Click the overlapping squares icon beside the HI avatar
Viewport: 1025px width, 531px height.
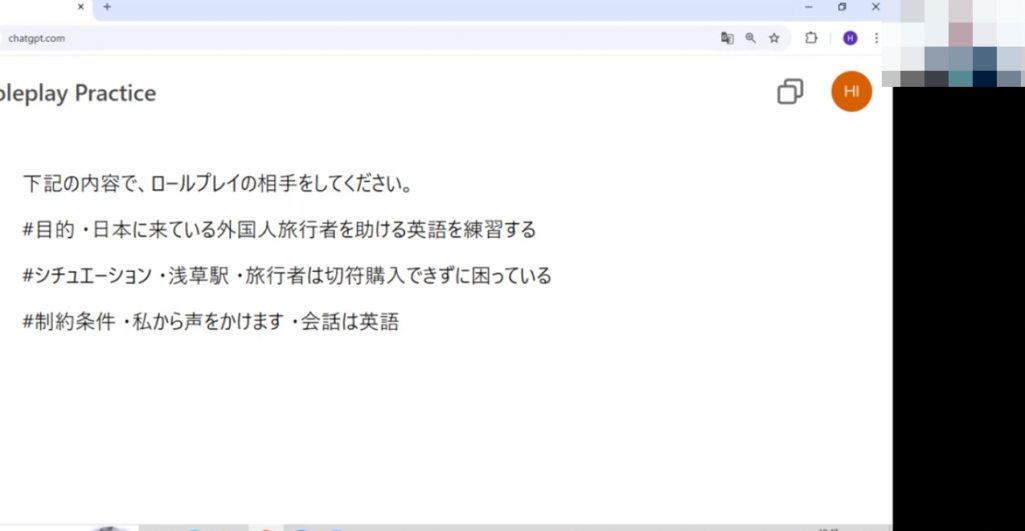(x=790, y=92)
